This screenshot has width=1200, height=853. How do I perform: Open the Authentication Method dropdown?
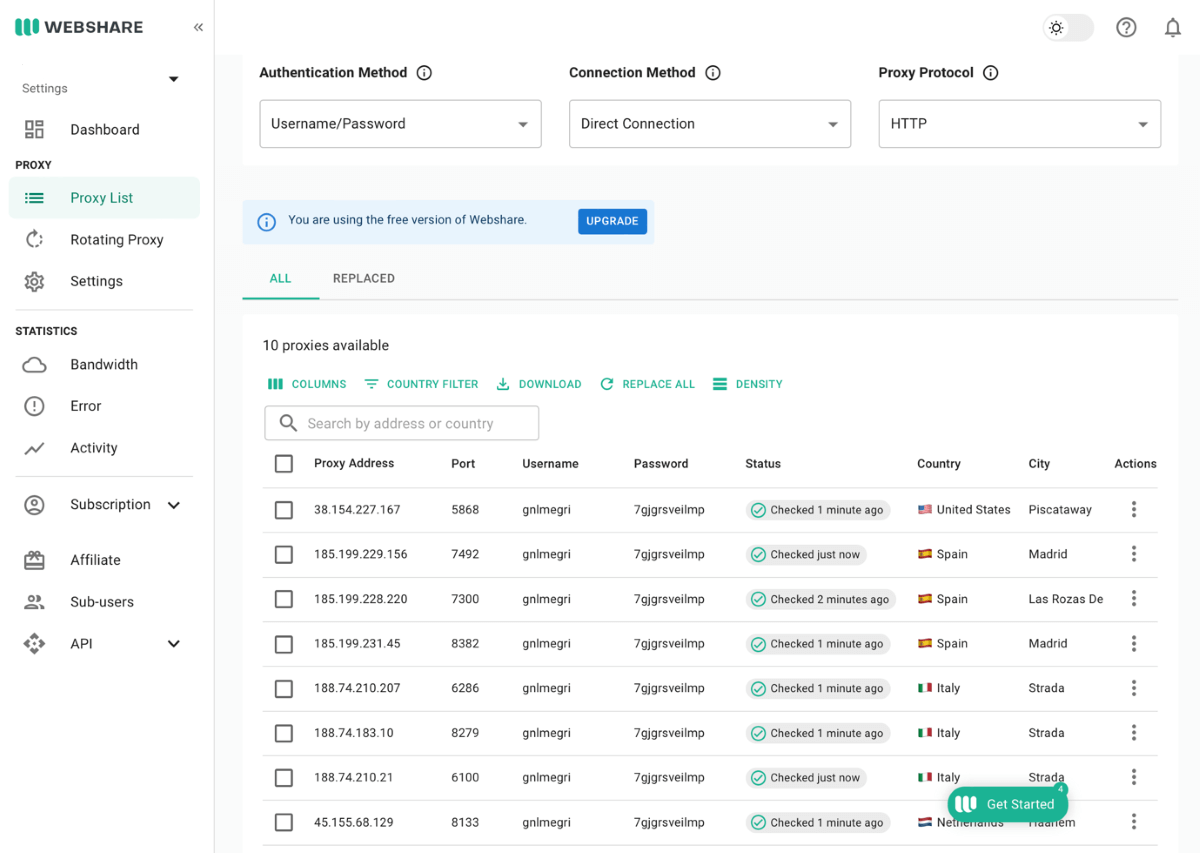[400, 123]
